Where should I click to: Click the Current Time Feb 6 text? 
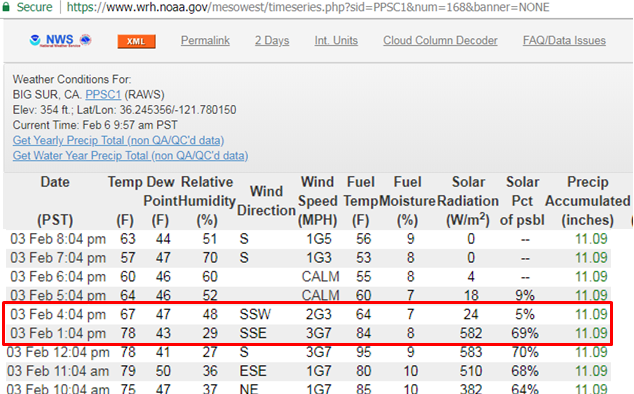point(95,125)
